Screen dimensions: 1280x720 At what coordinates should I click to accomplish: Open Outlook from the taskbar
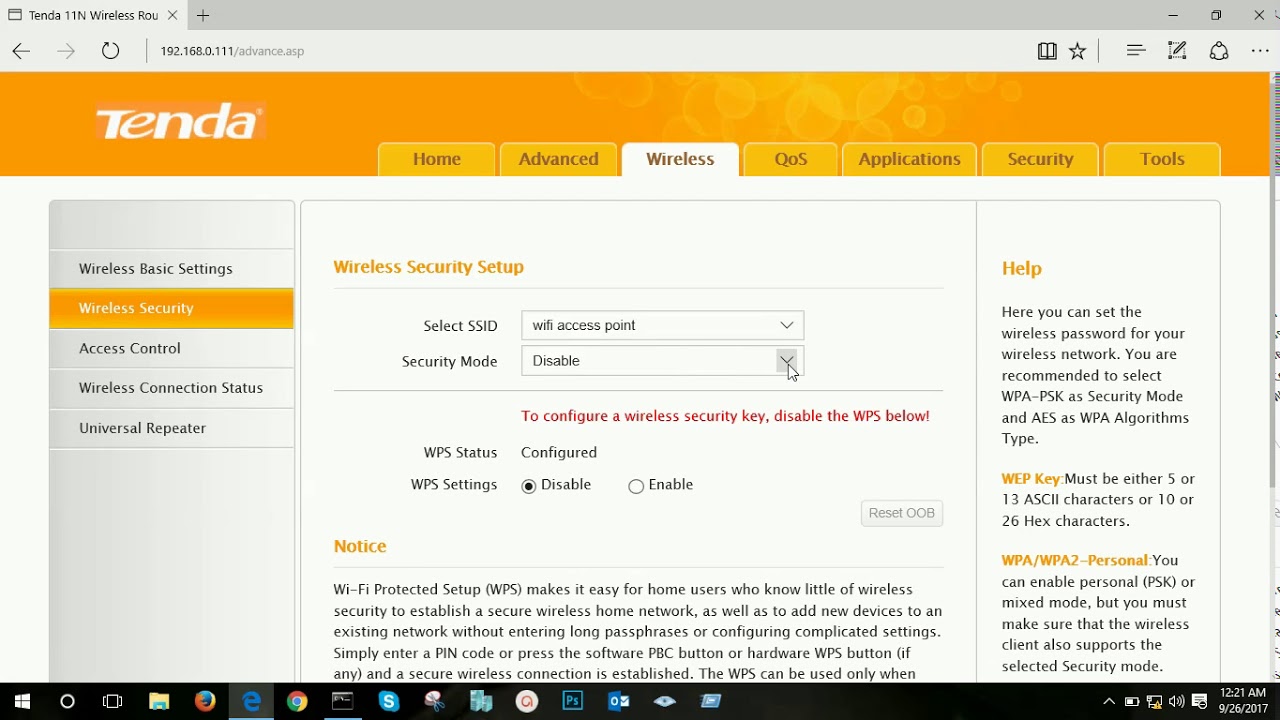[619, 701]
